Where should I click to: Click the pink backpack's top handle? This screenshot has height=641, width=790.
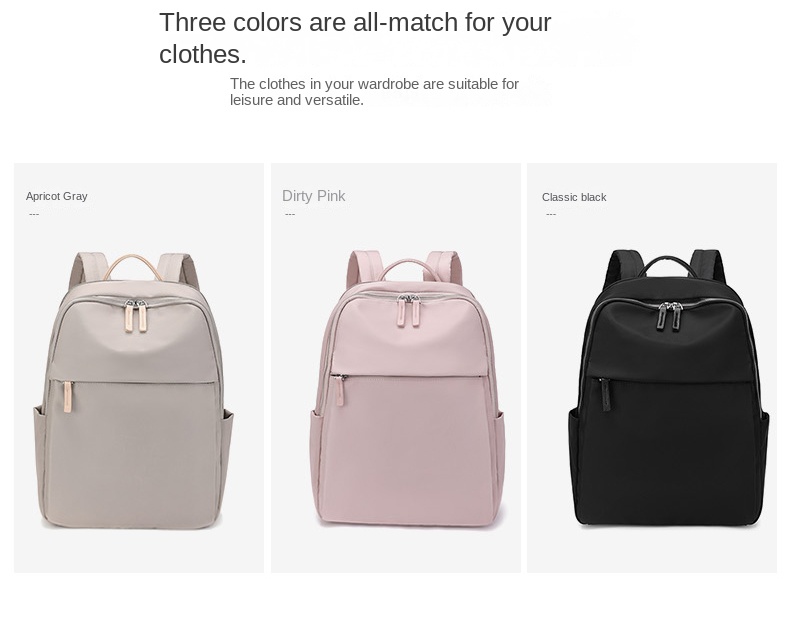click(x=407, y=269)
